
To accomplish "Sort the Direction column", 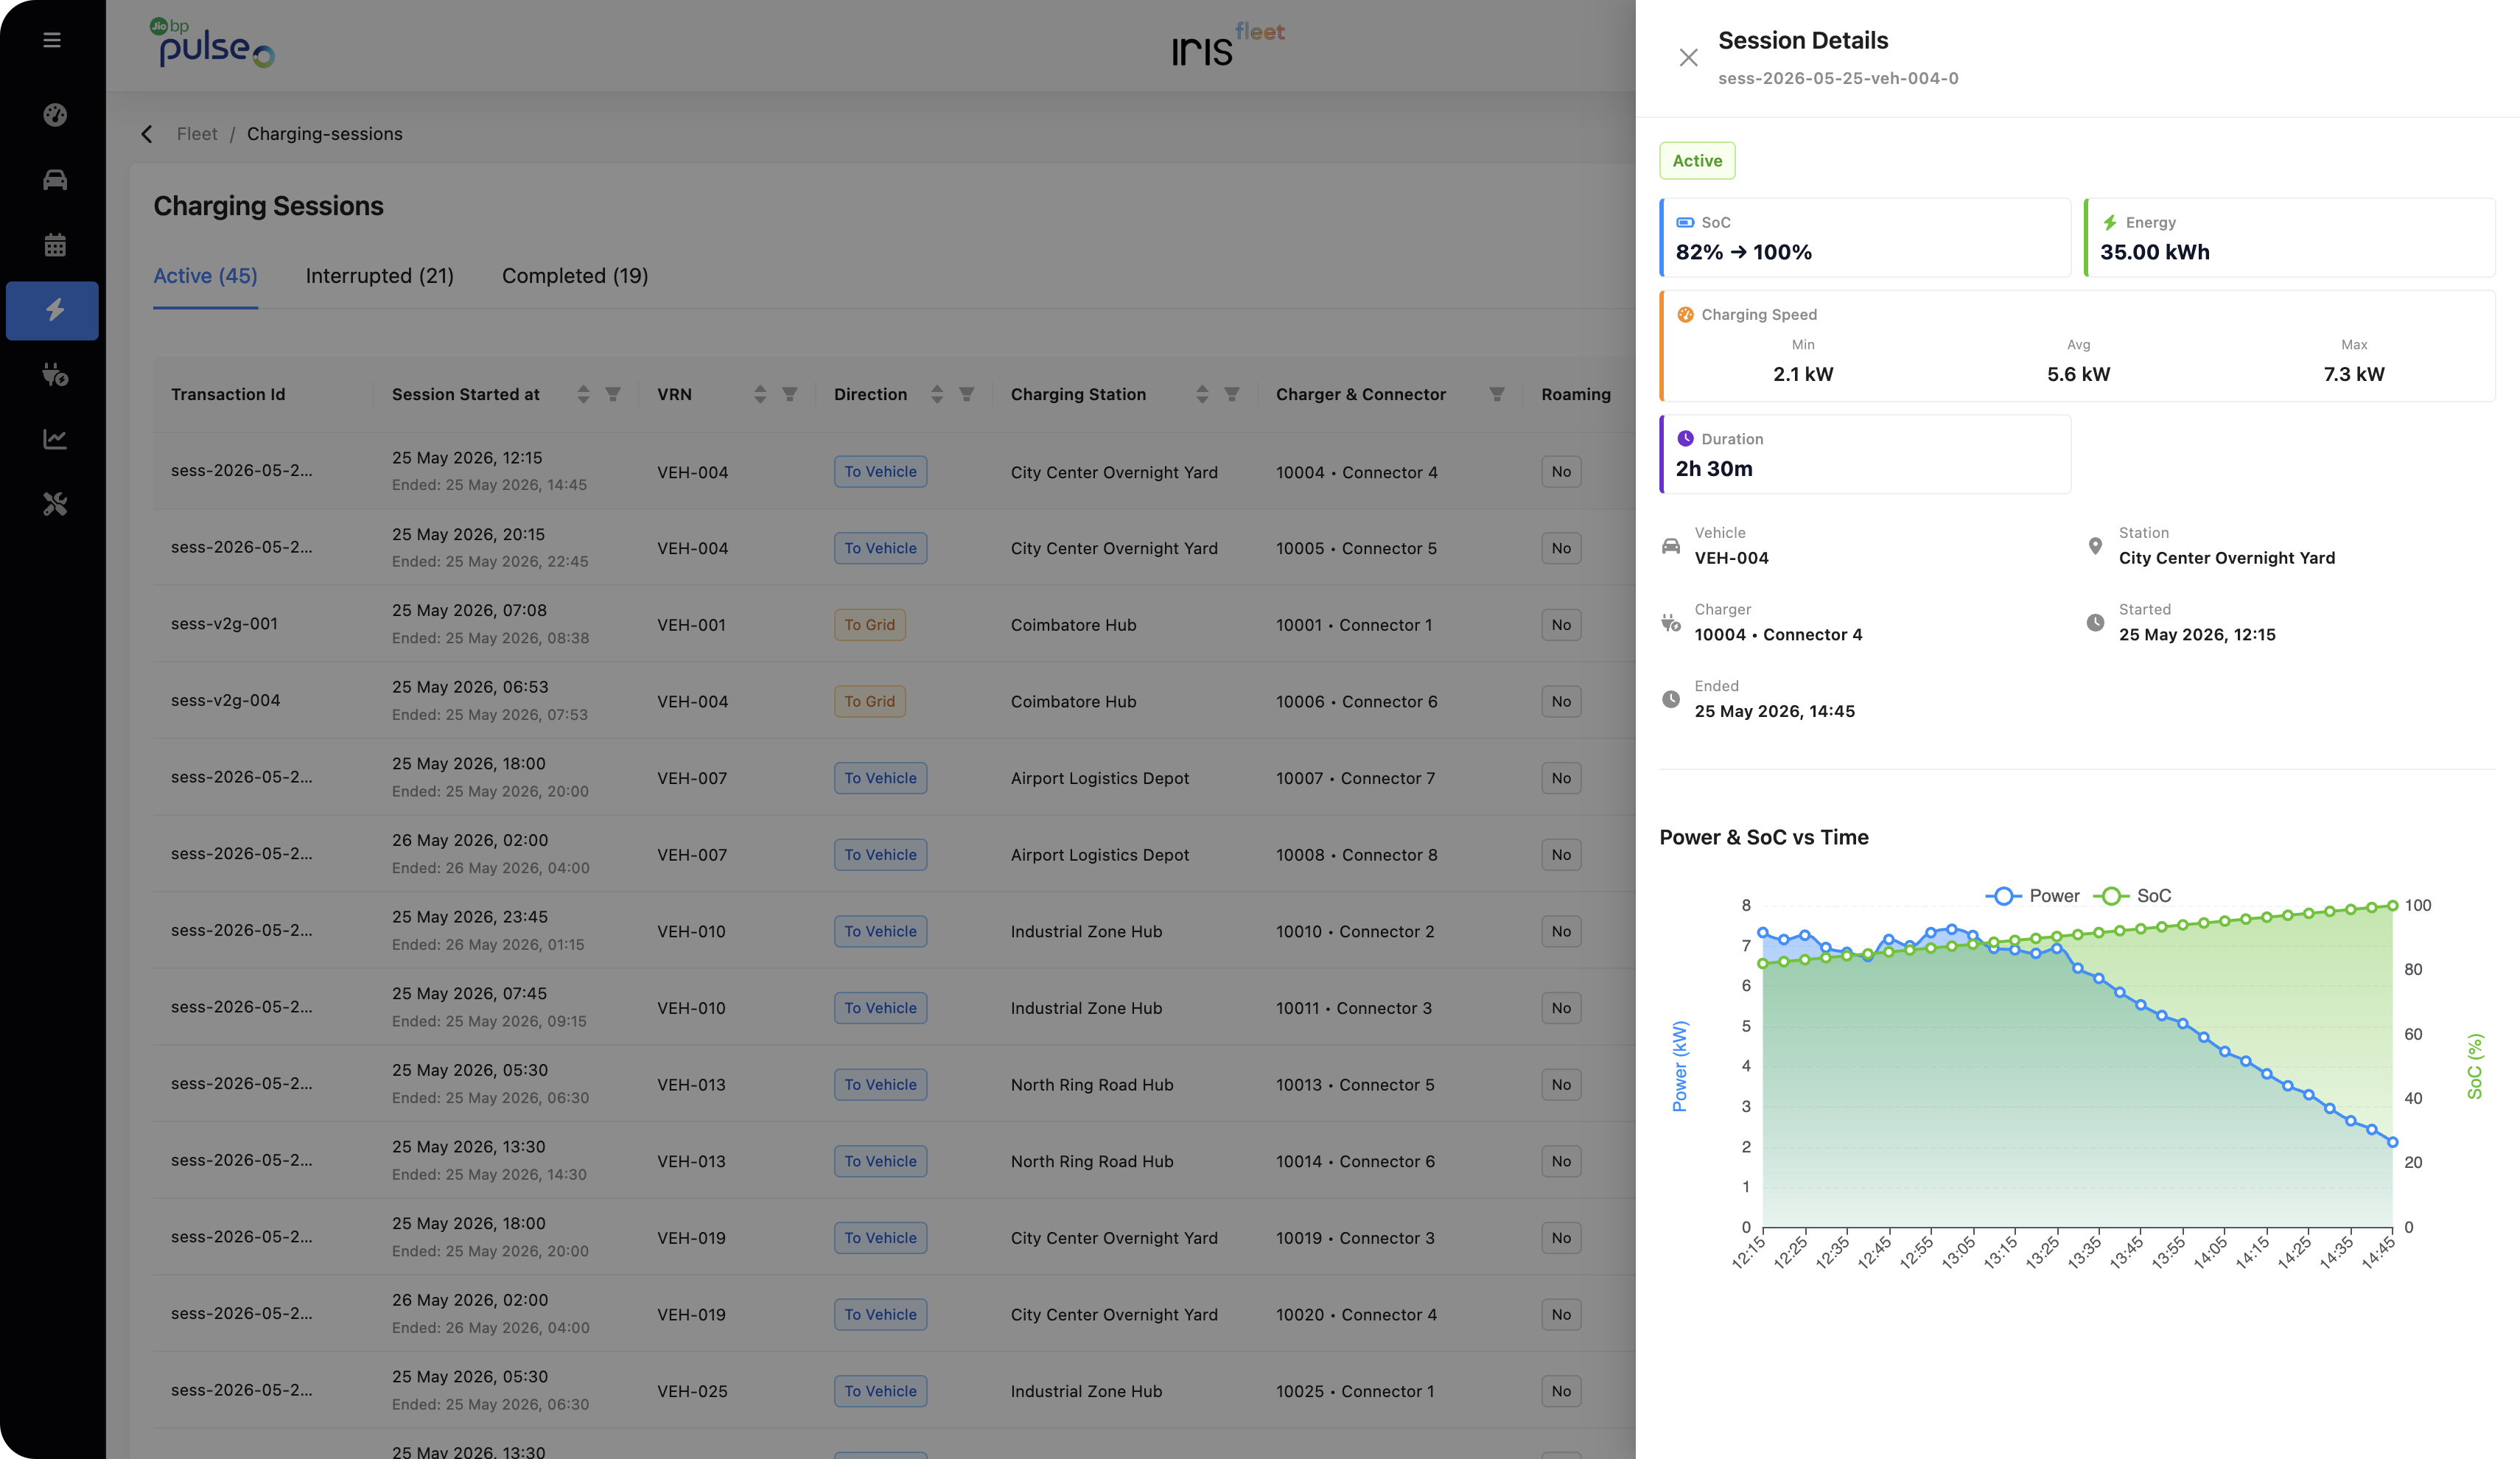I will [x=937, y=394].
